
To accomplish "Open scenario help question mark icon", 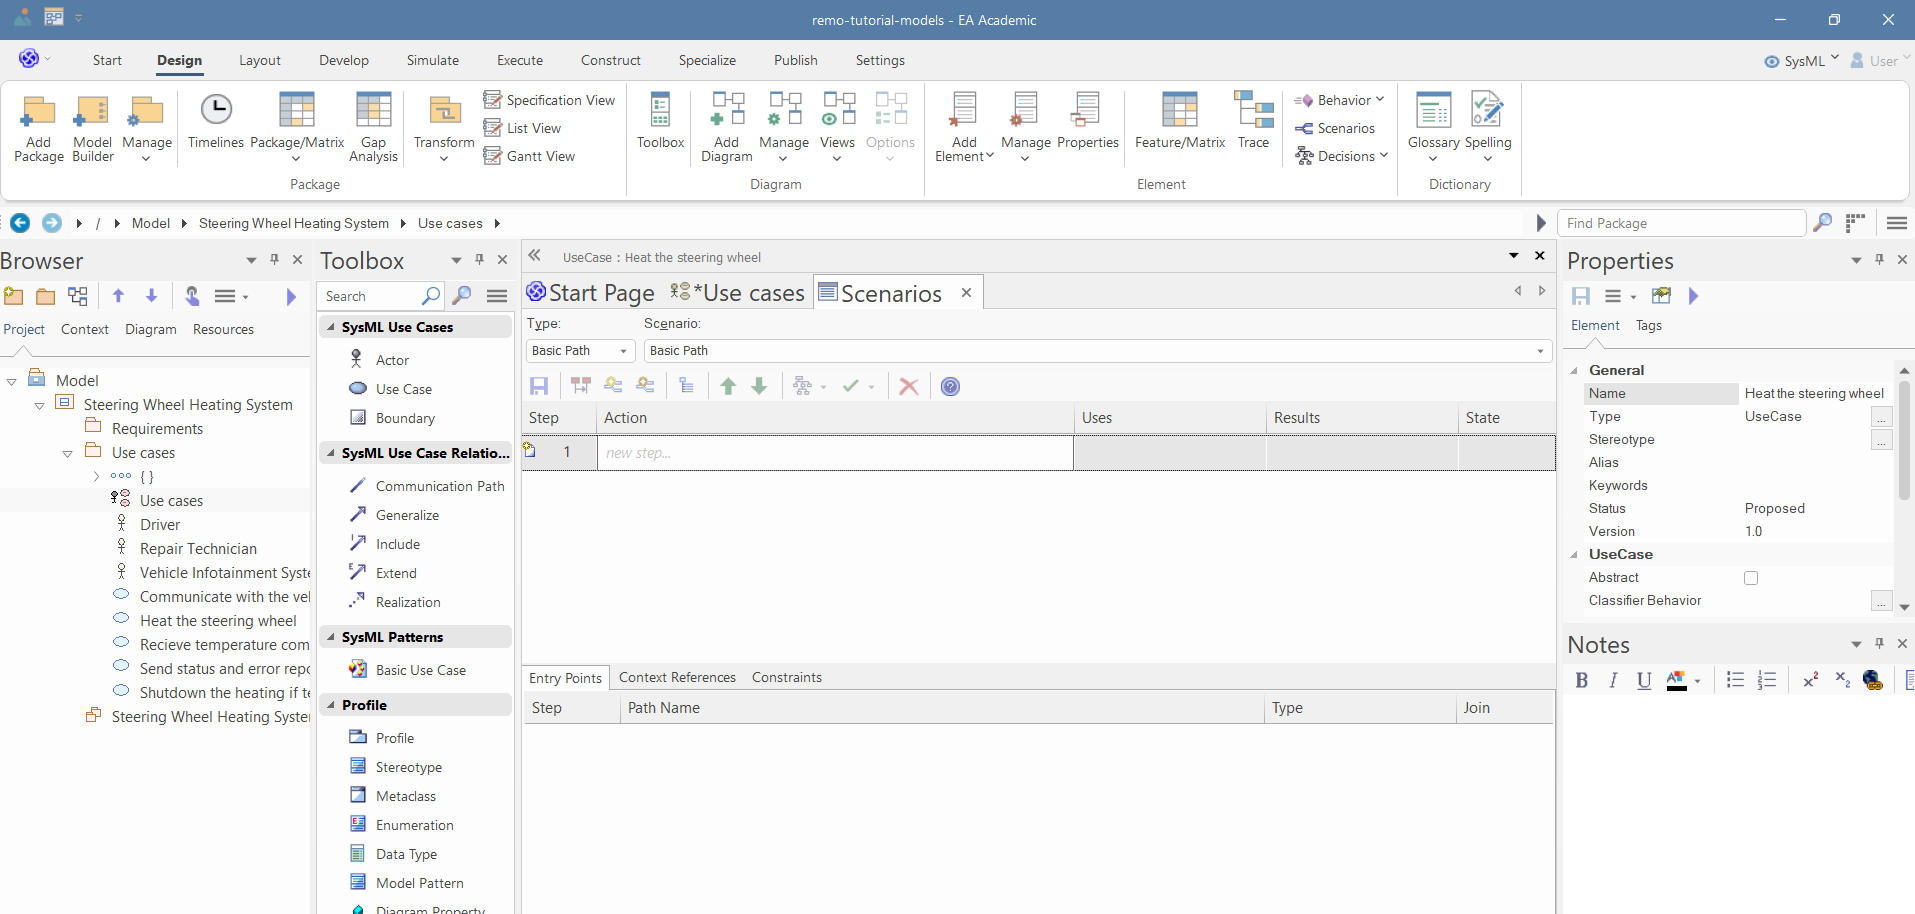I will pyautogui.click(x=950, y=387).
